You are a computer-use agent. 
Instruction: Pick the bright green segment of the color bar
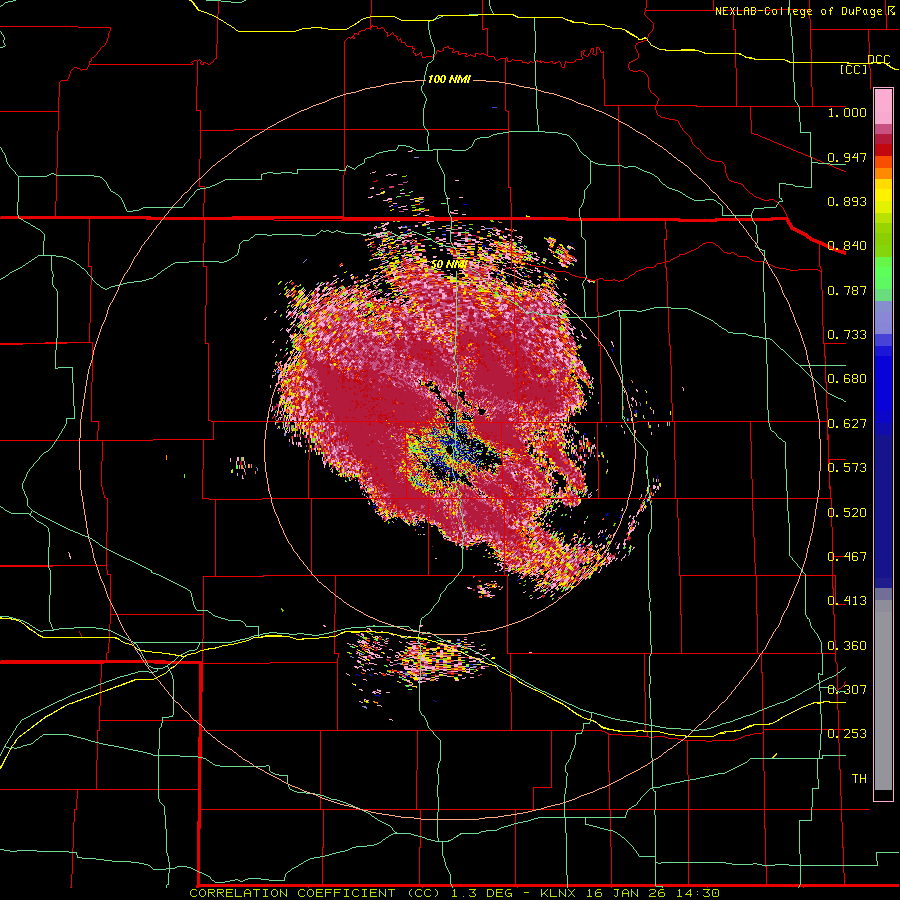click(x=883, y=273)
